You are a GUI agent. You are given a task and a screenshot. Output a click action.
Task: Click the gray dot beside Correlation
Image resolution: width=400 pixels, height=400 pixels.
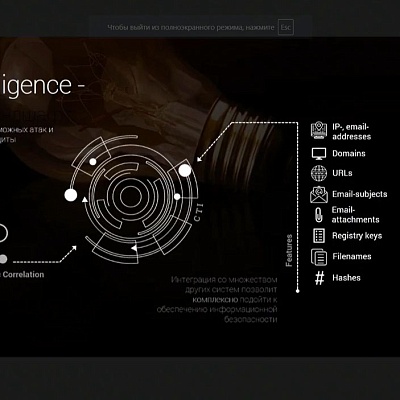[x=3, y=259]
